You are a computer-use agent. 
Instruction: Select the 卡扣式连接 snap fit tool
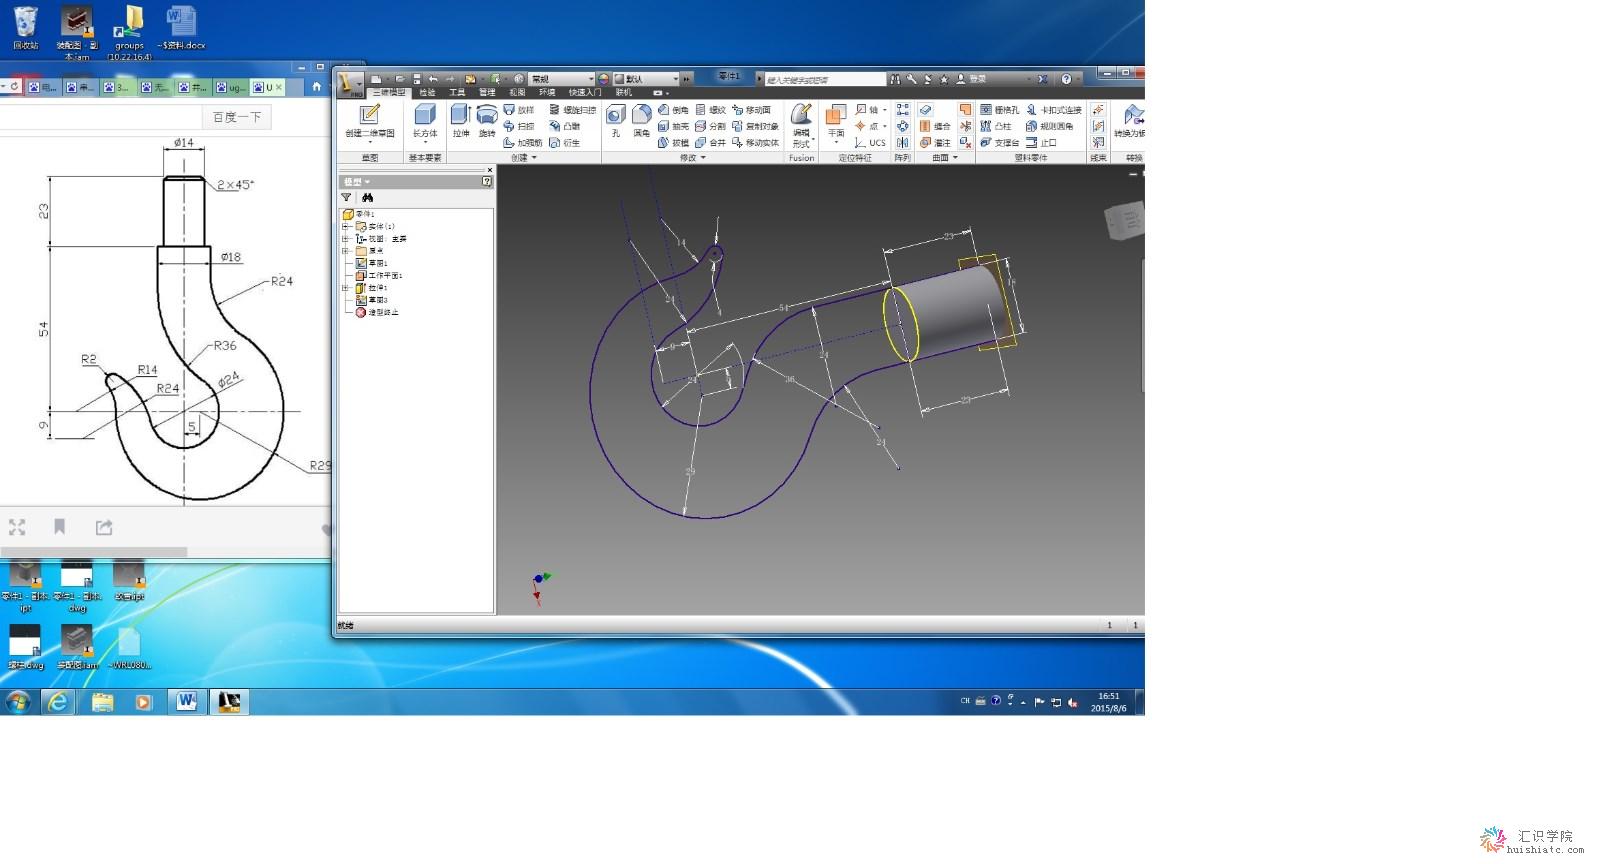1054,110
